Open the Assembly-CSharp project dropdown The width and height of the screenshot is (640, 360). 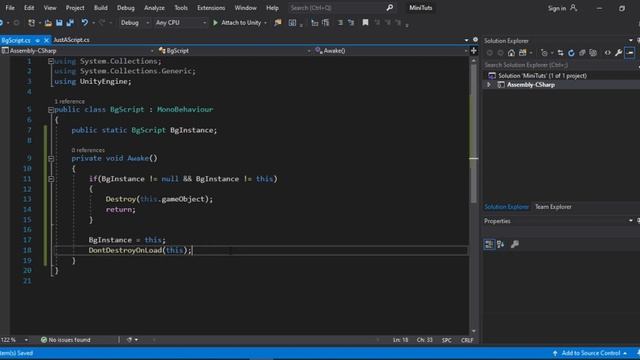click(x=78, y=51)
